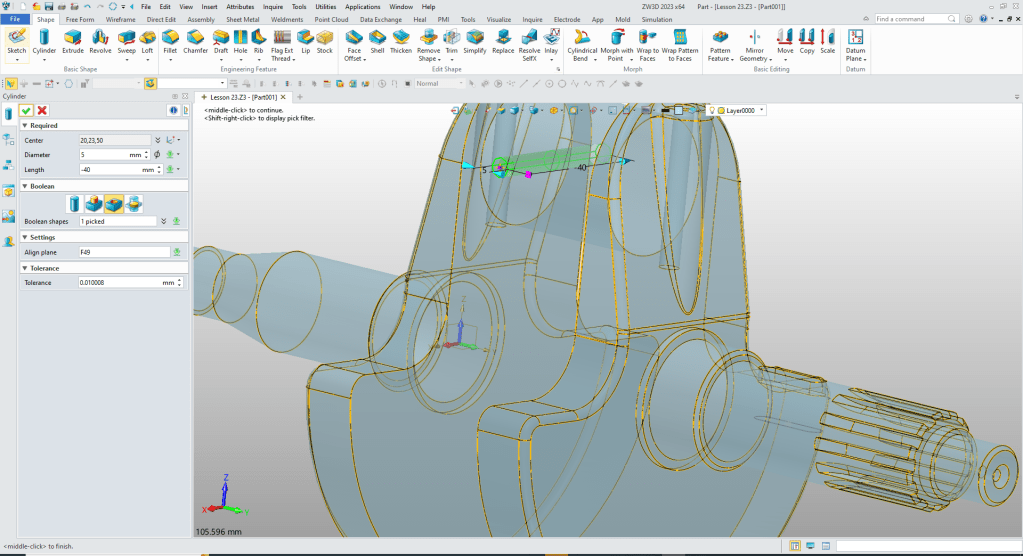Select the Base boolean option
The image size is (1023, 556).
(75, 204)
